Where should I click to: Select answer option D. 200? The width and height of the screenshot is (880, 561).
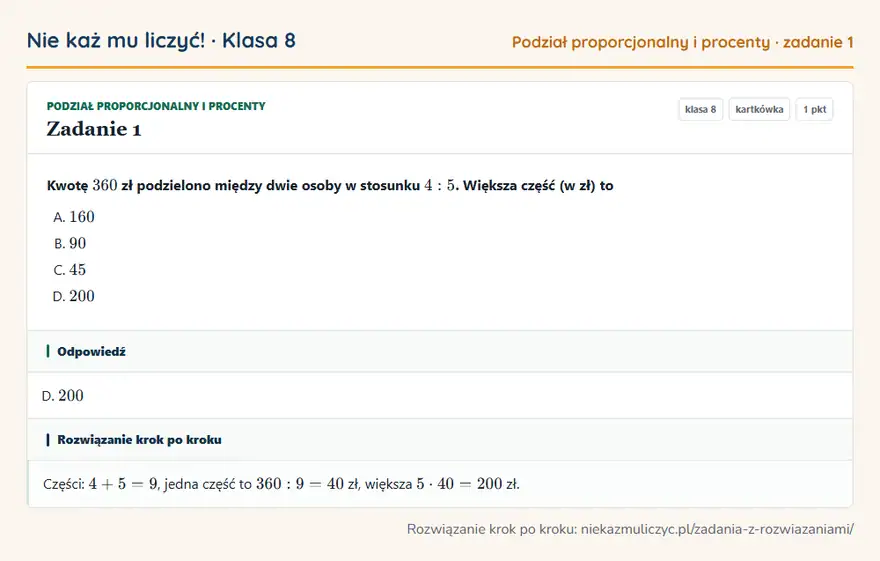pos(74,296)
